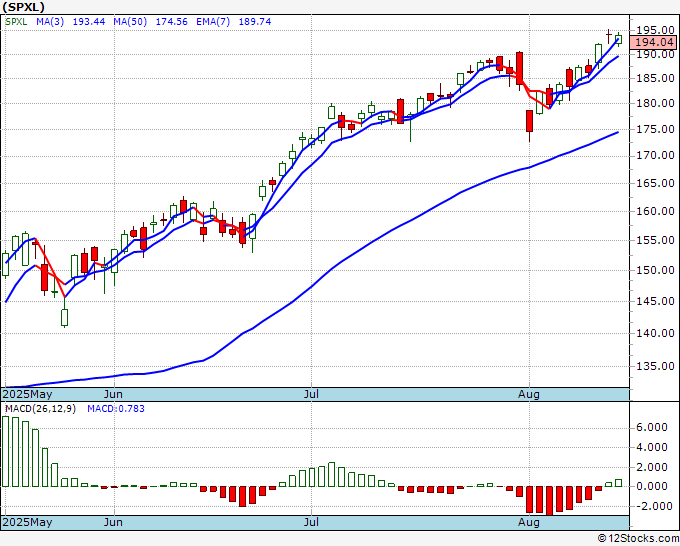Click the 170.00 price axis label
The image size is (680, 546).
(x=655, y=156)
